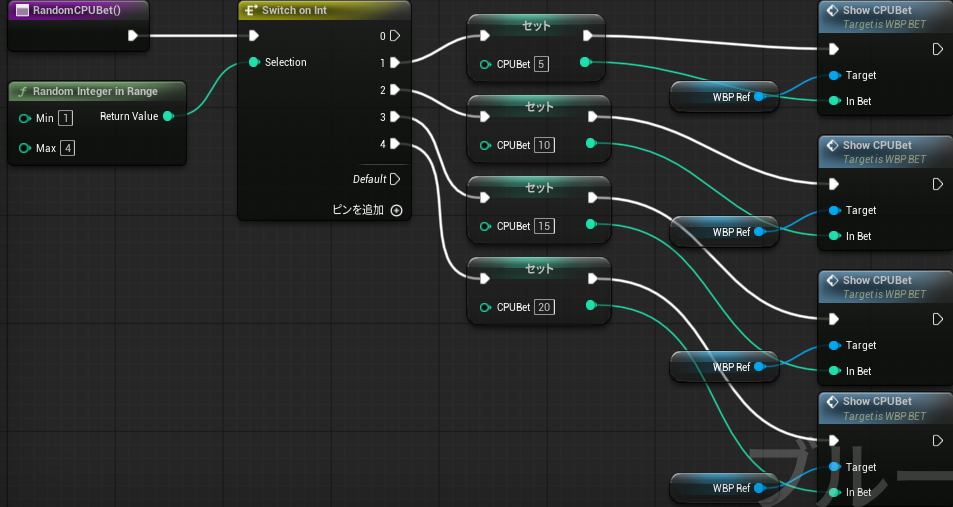Click the blue Target pin on top Show CPUBet

tap(833, 75)
